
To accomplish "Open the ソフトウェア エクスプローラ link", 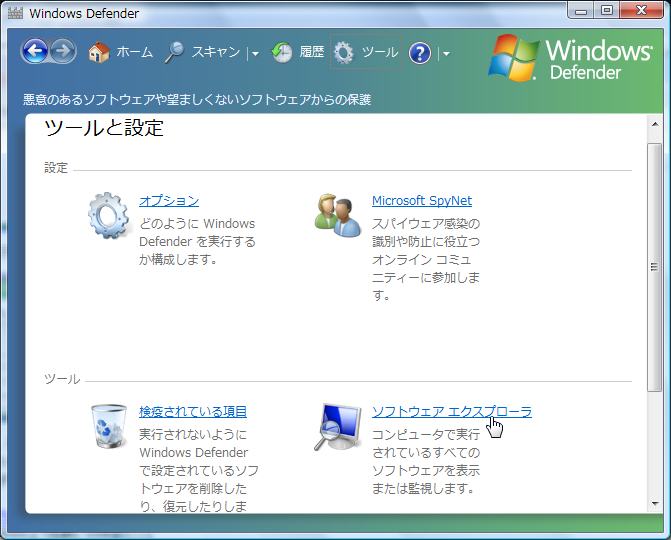I will point(452,411).
